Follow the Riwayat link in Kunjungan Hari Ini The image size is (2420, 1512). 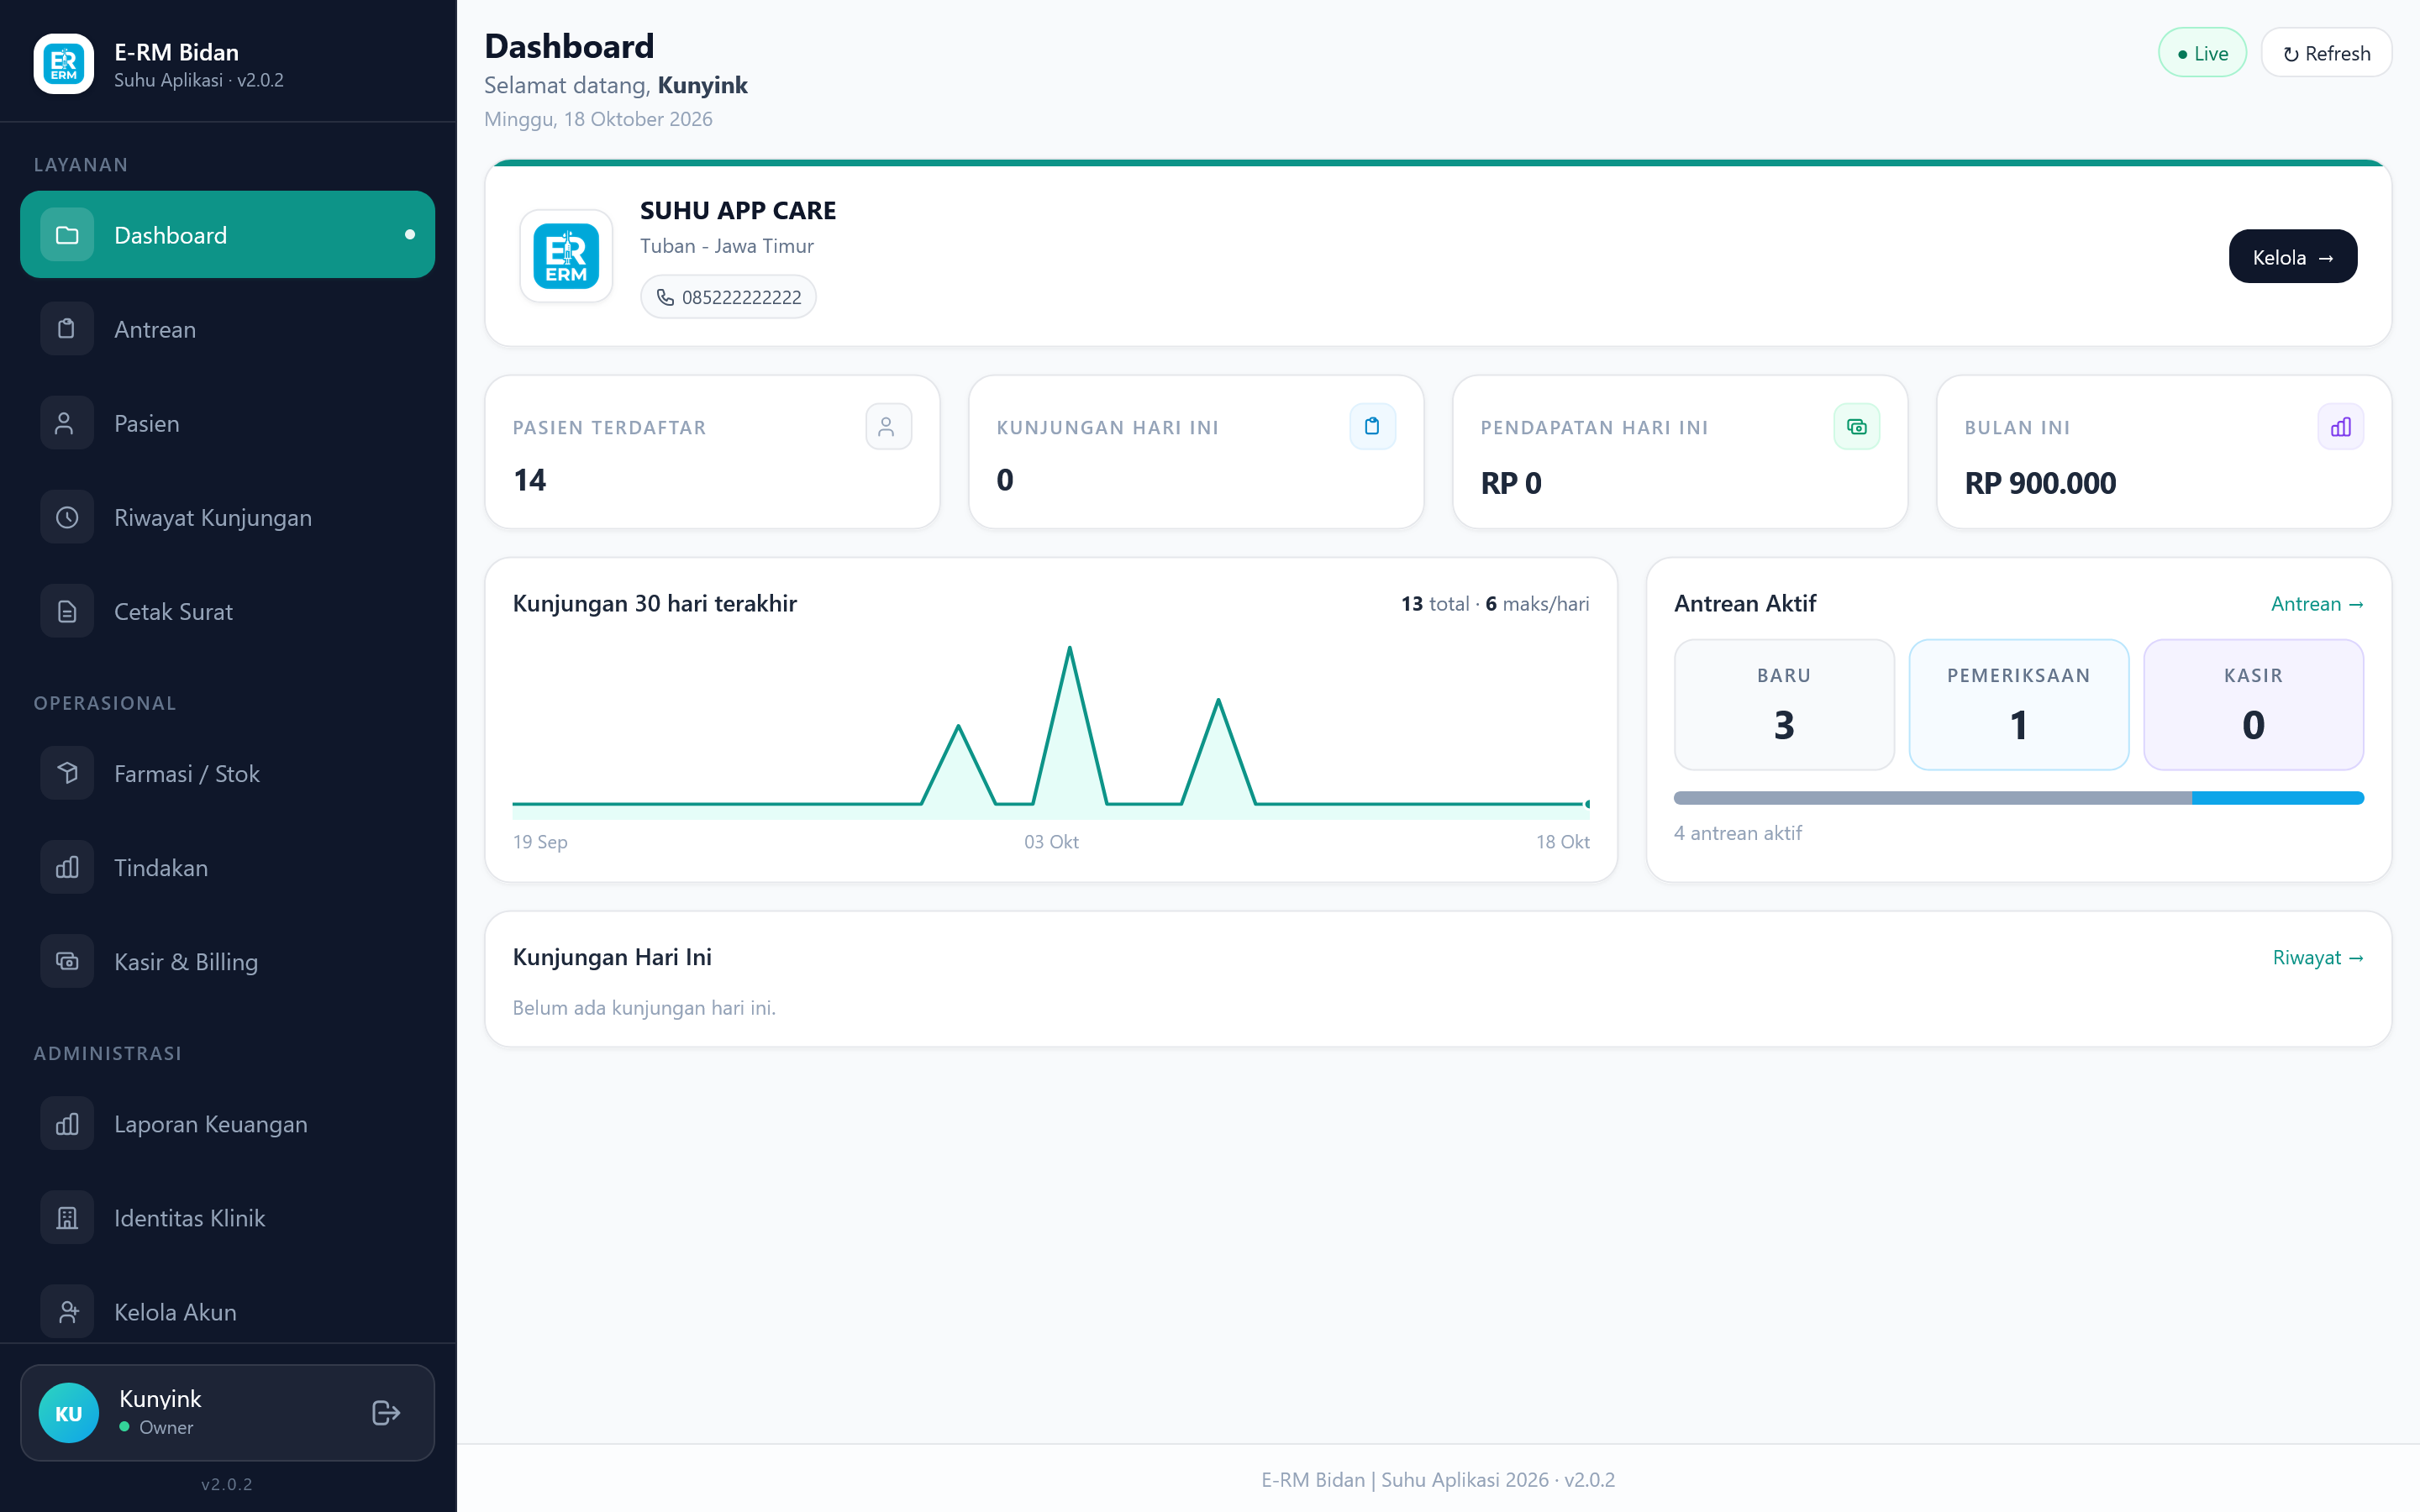pyautogui.click(x=2317, y=957)
